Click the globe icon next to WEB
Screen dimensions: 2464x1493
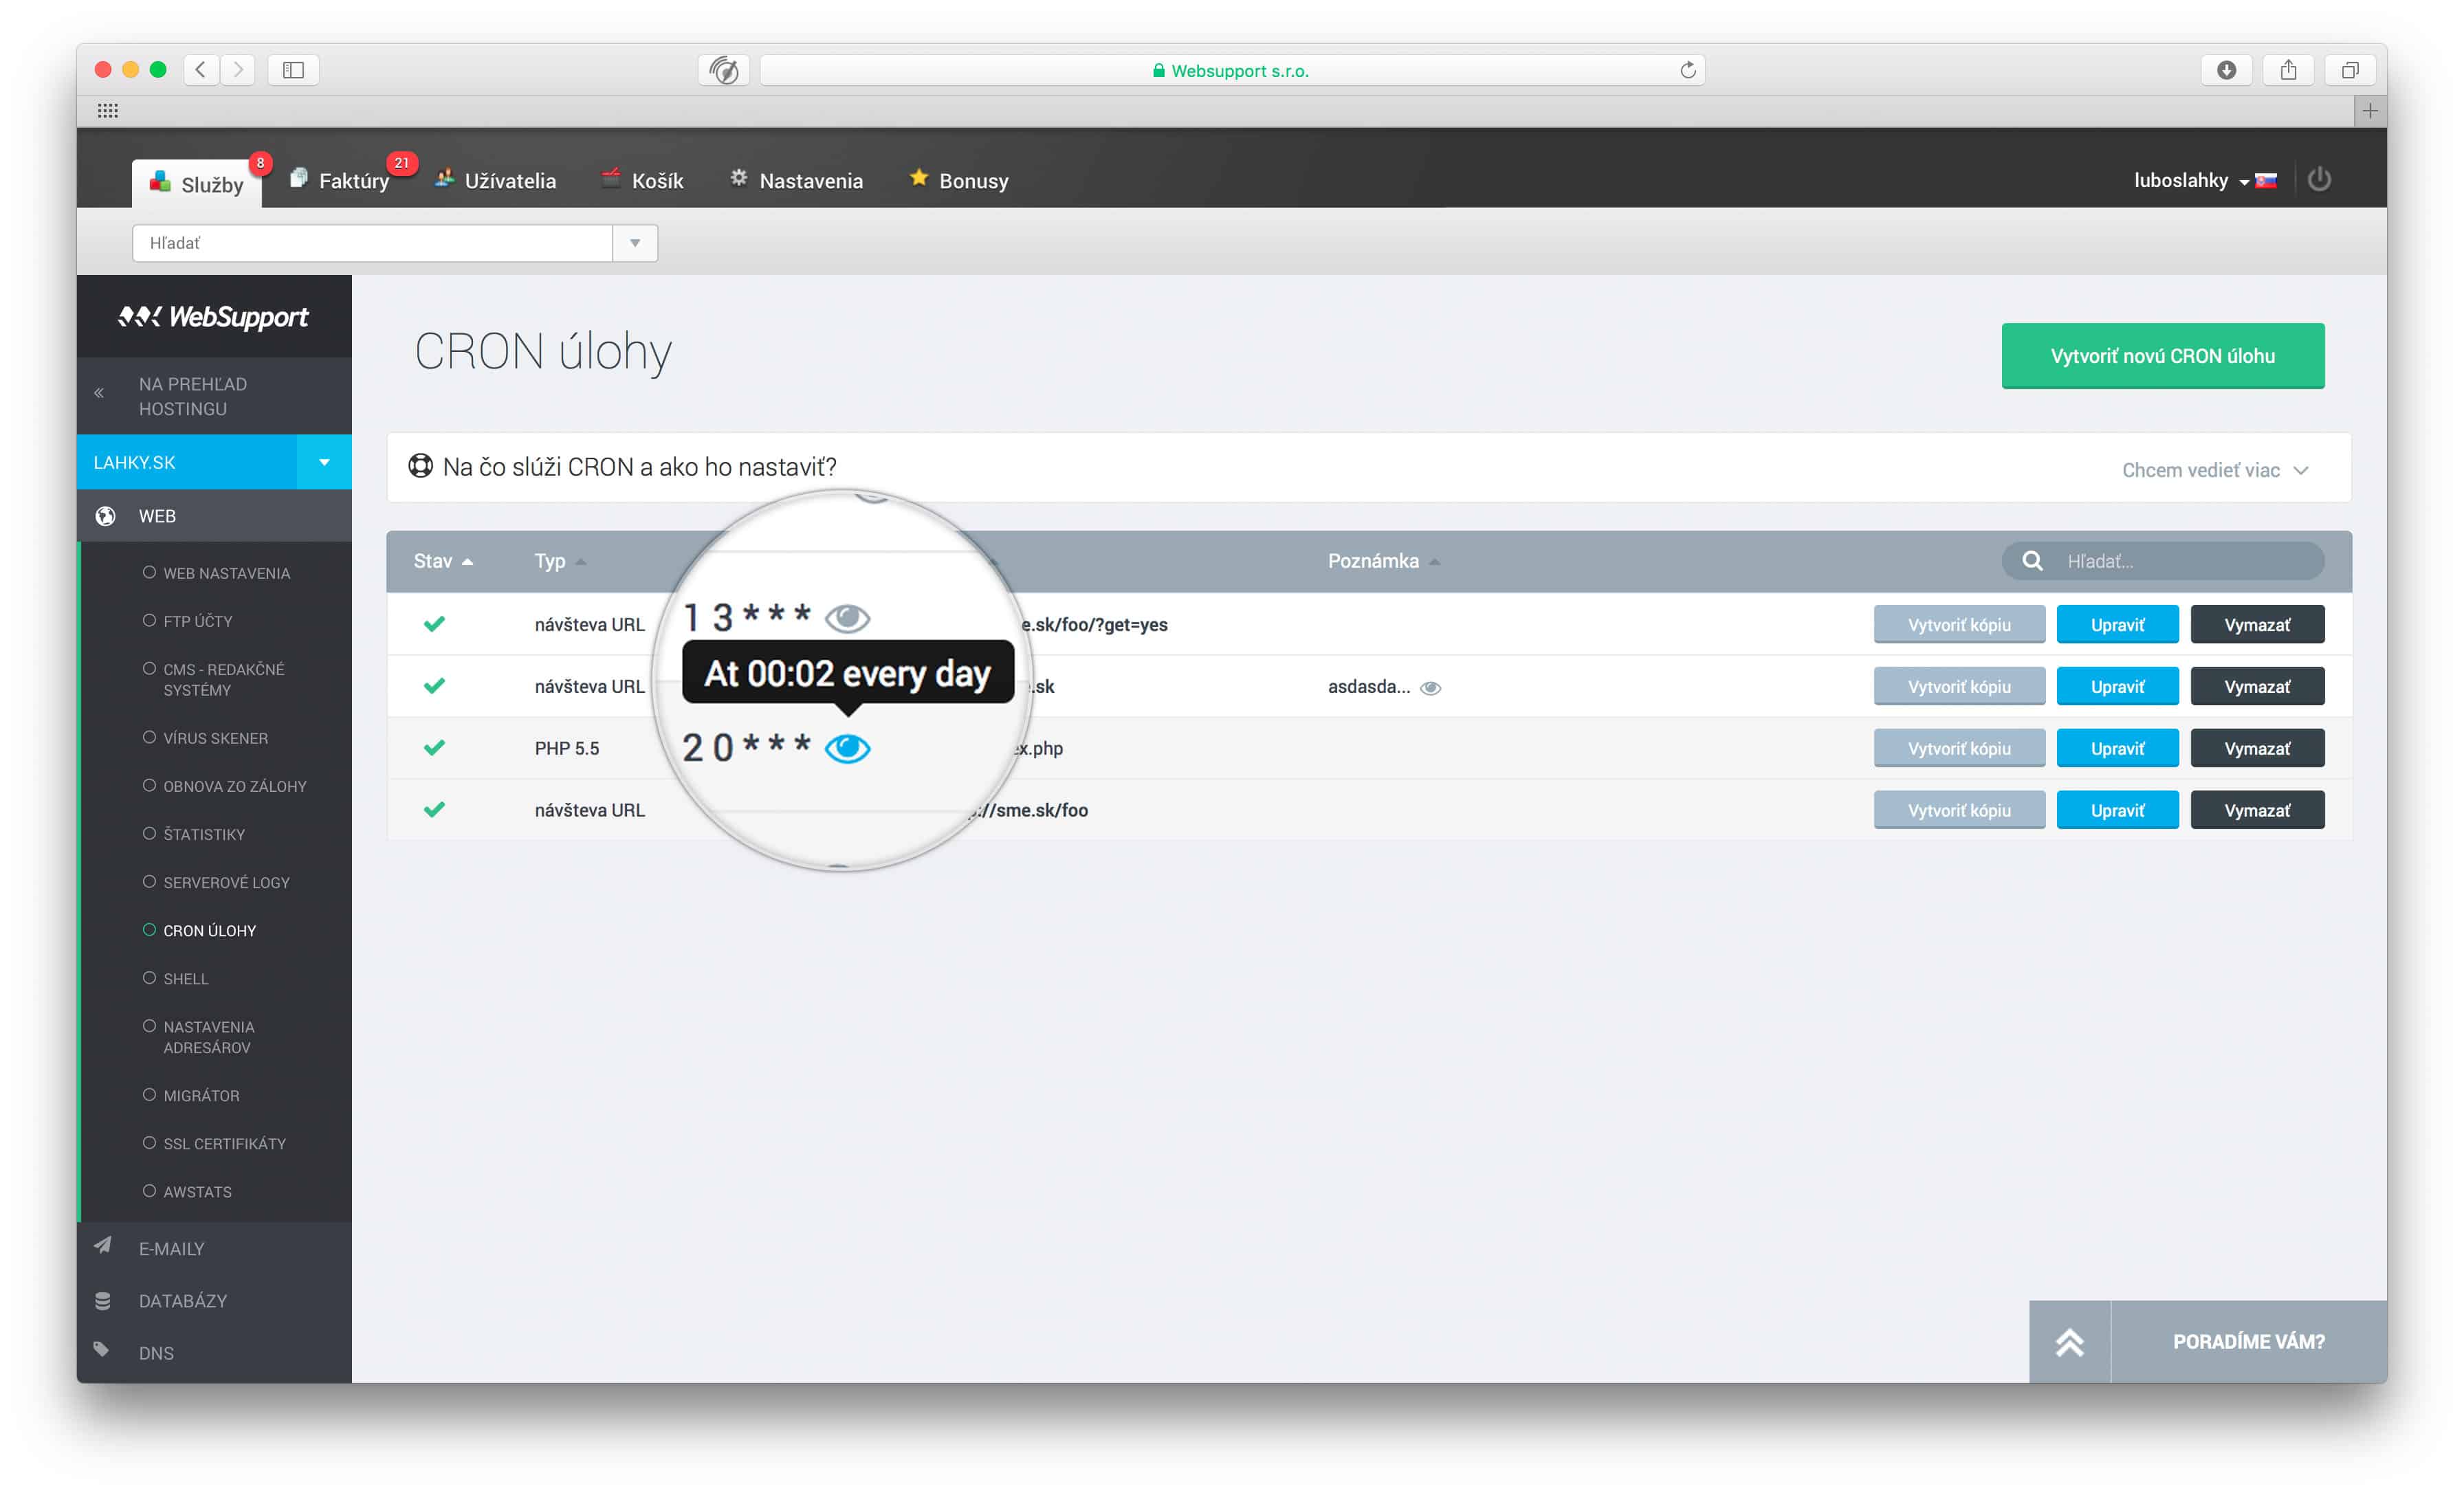pos(105,516)
